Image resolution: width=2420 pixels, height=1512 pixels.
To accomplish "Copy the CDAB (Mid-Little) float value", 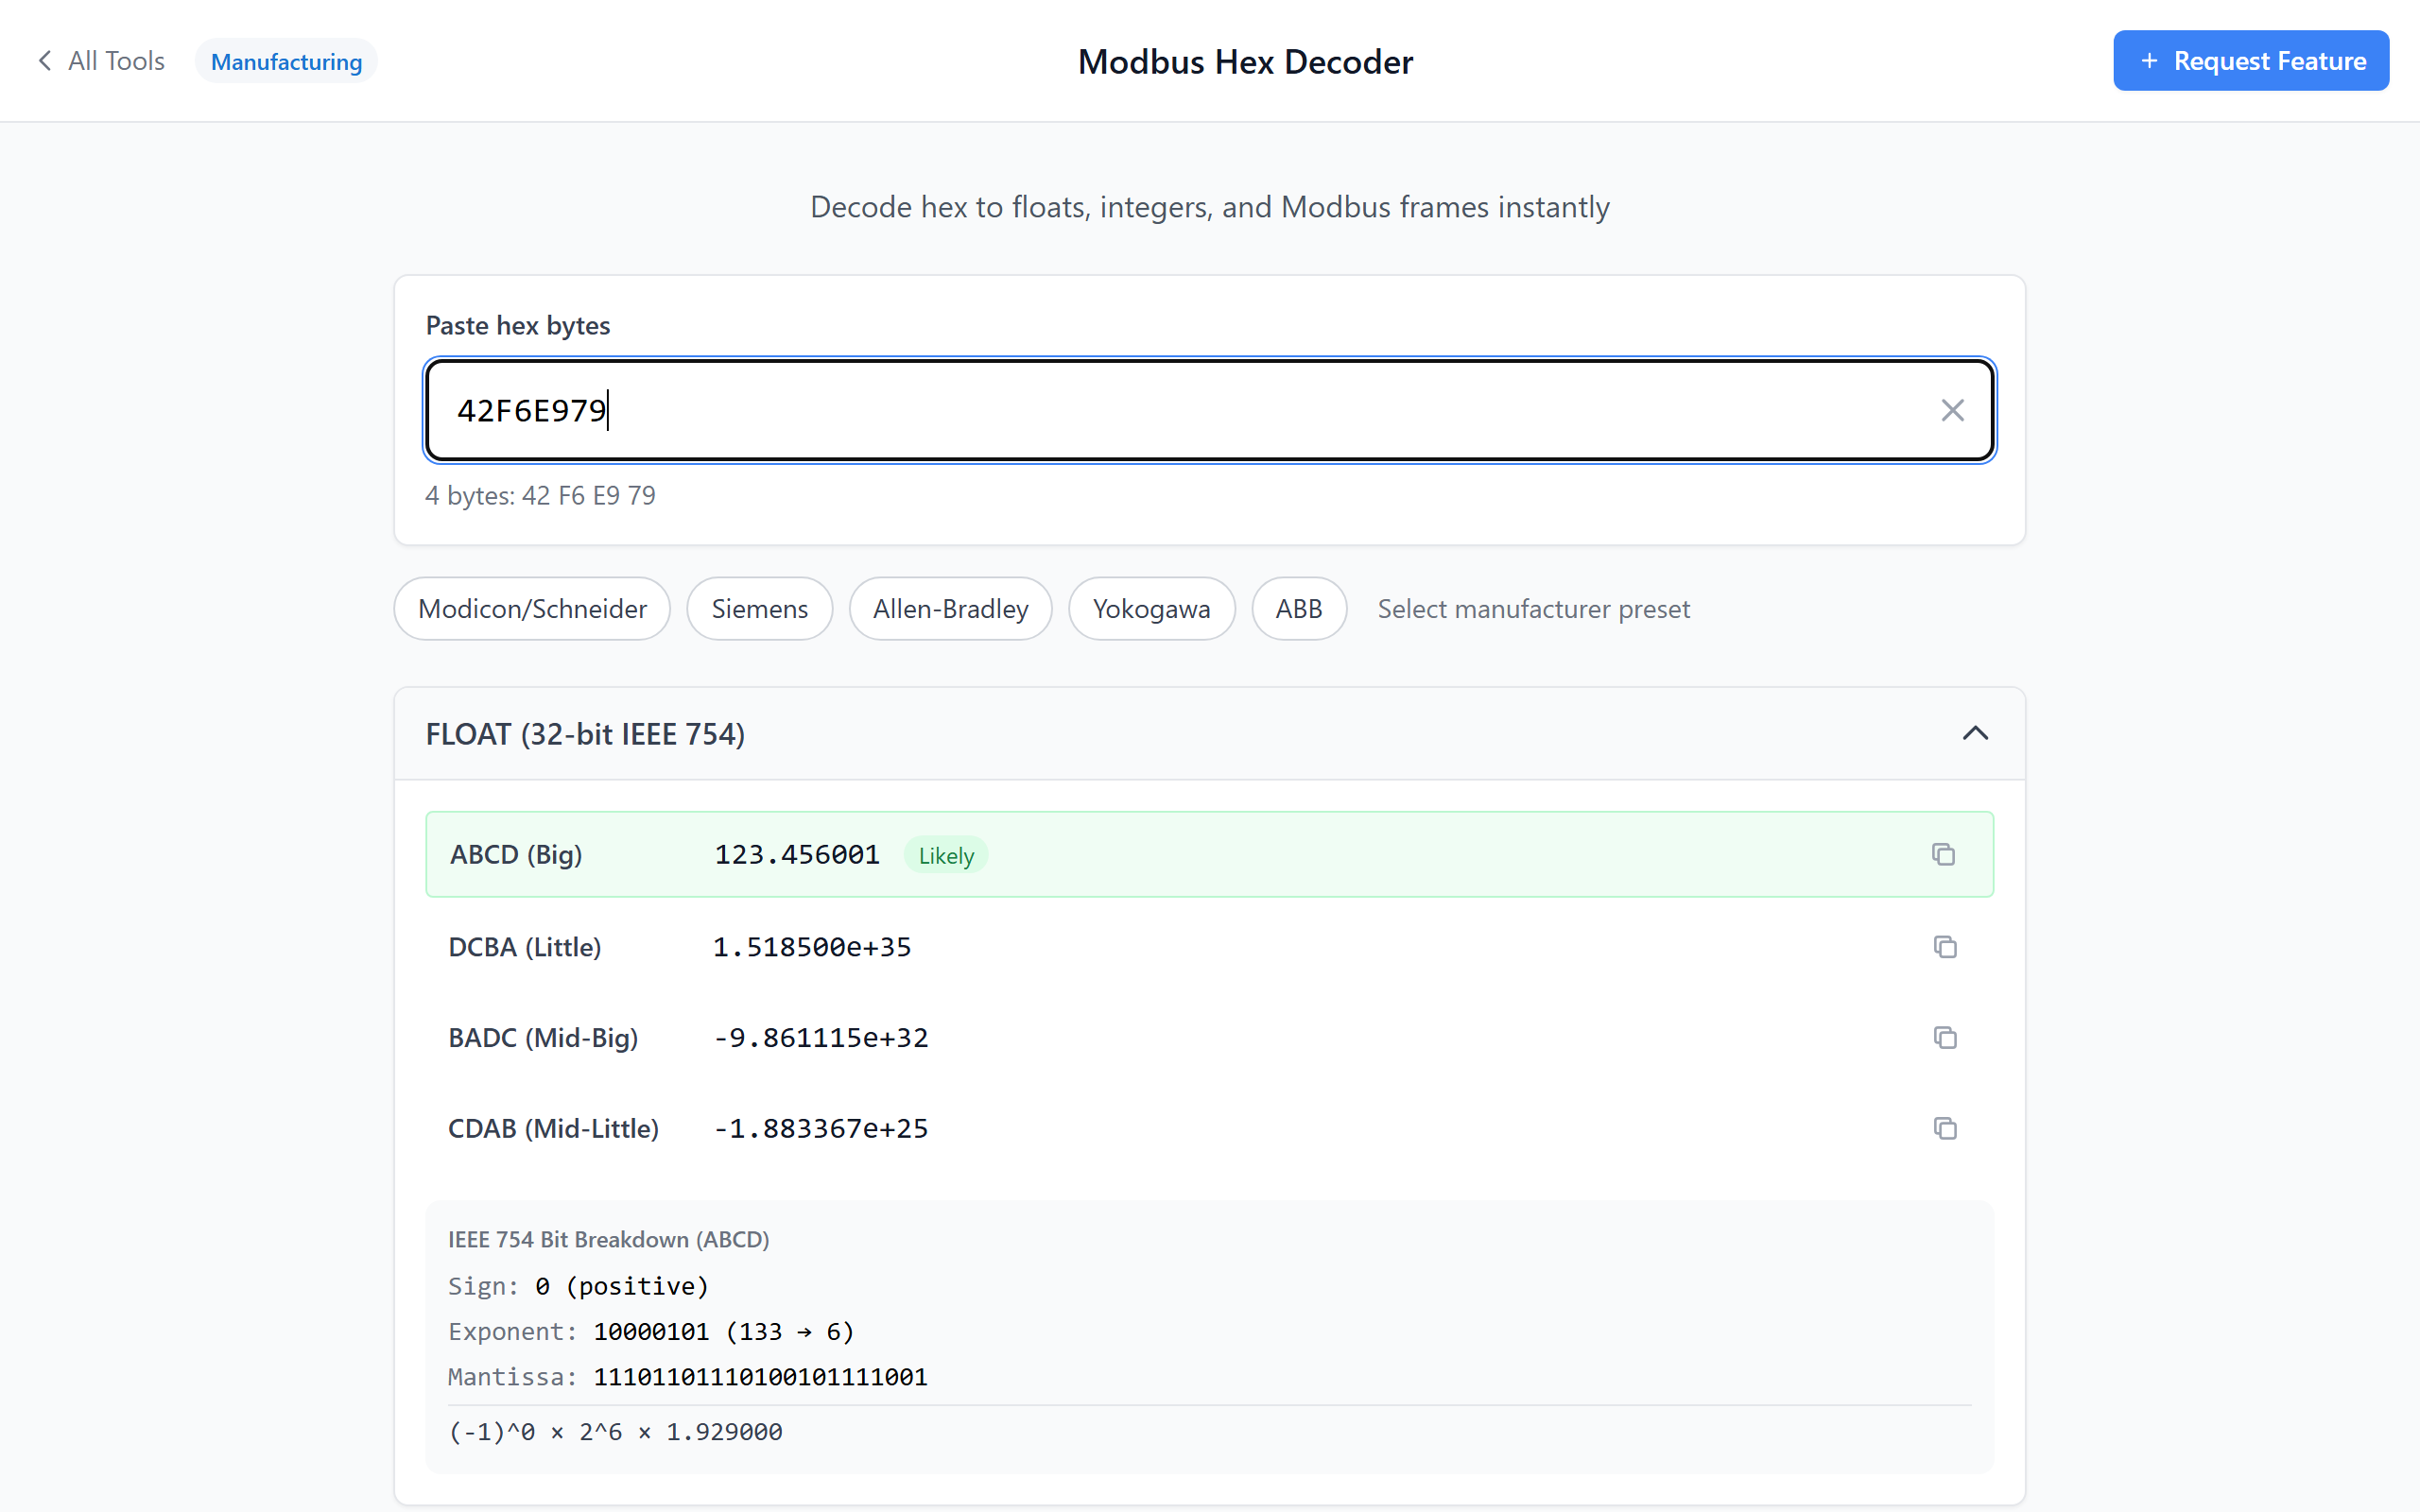I will tap(1944, 1128).
